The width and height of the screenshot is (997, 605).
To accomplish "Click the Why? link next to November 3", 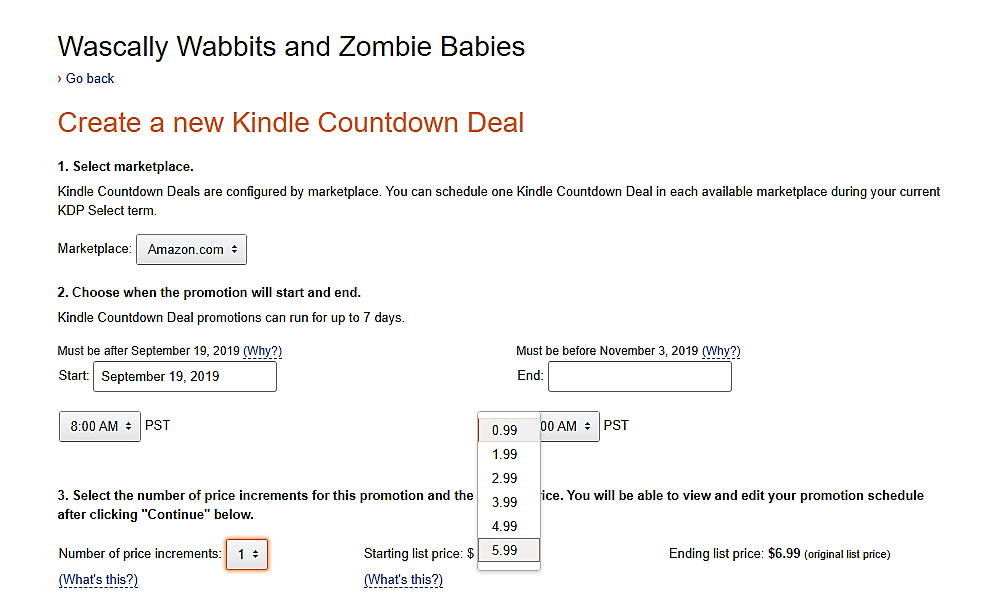I will [x=721, y=351].
